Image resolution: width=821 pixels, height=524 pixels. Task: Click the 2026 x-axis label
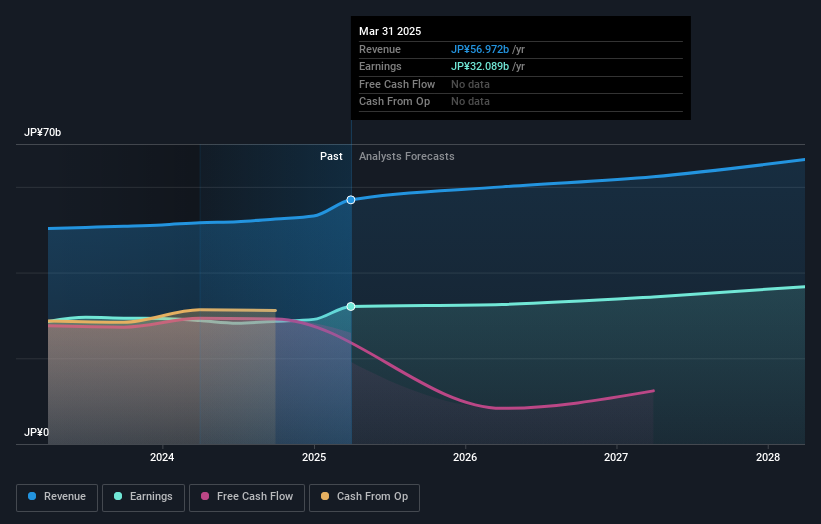pyautogui.click(x=465, y=458)
